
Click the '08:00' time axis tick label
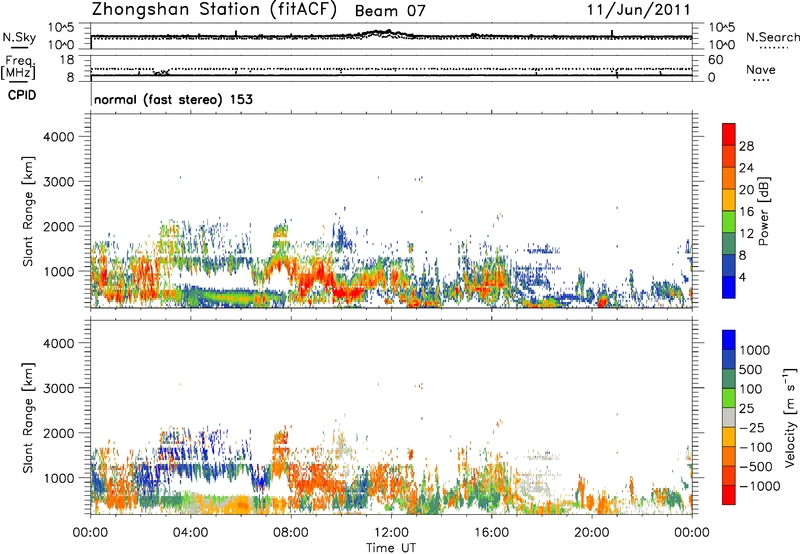[291, 533]
